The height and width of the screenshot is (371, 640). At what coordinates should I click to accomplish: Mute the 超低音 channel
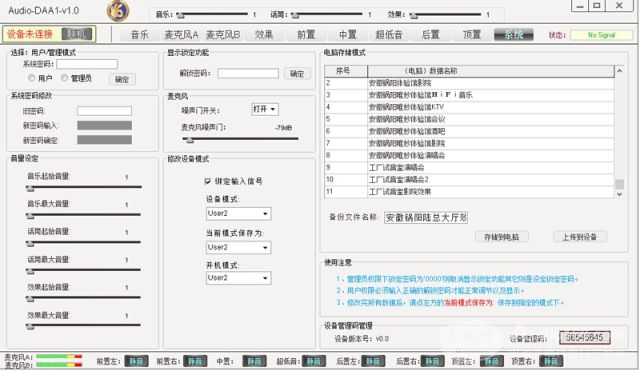click(313, 361)
